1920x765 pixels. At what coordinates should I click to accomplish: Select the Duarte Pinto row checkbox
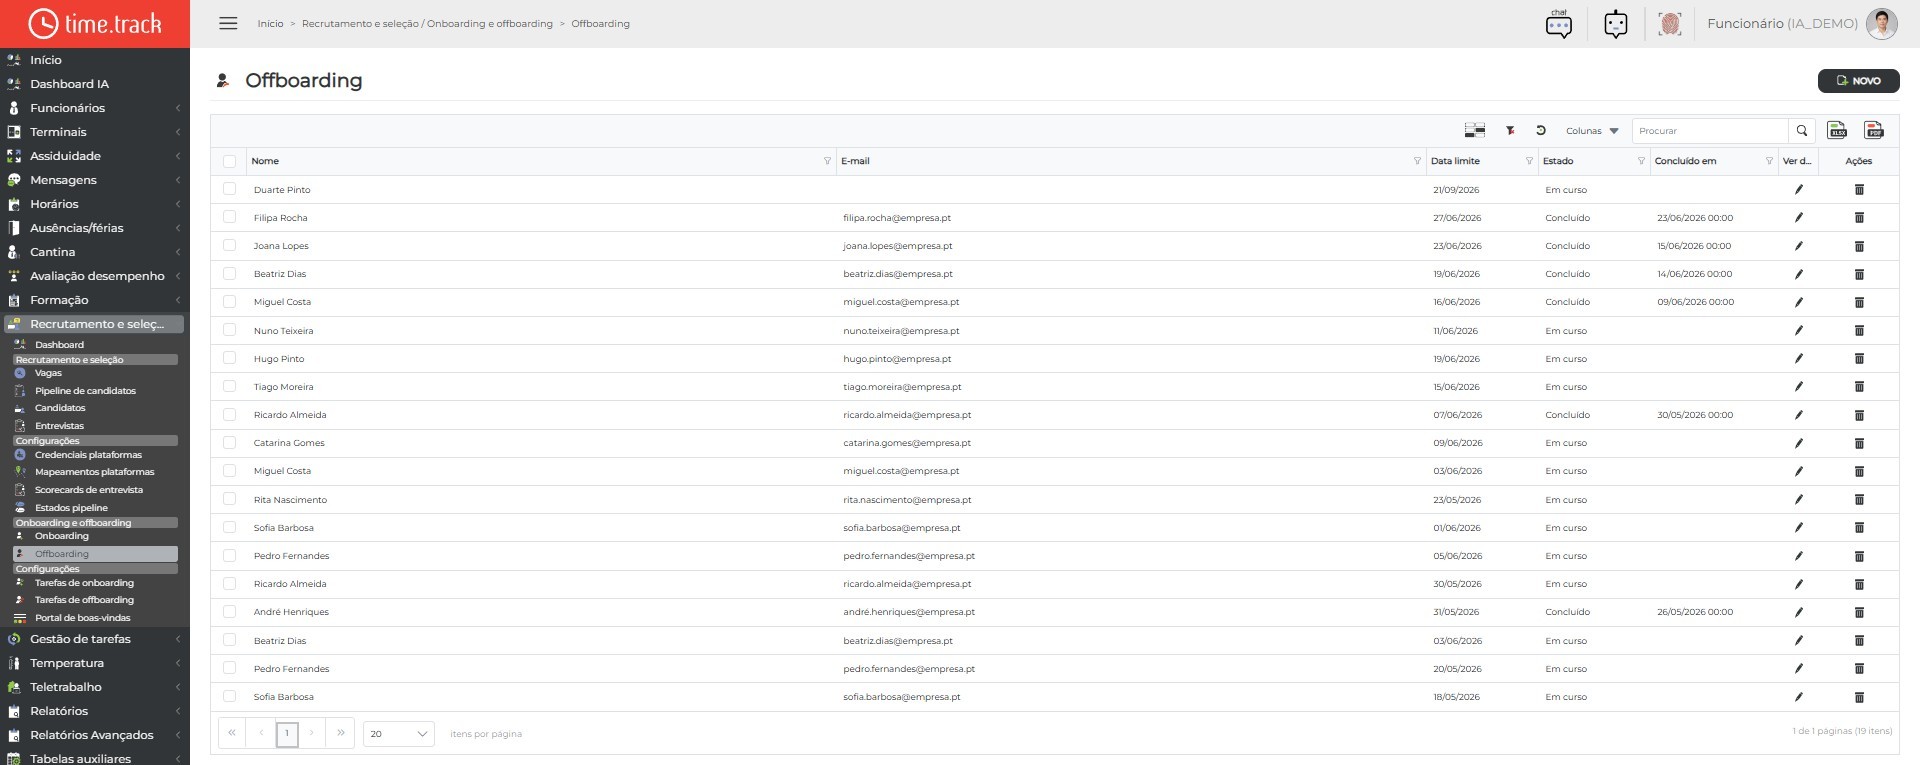[x=229, y=189]
